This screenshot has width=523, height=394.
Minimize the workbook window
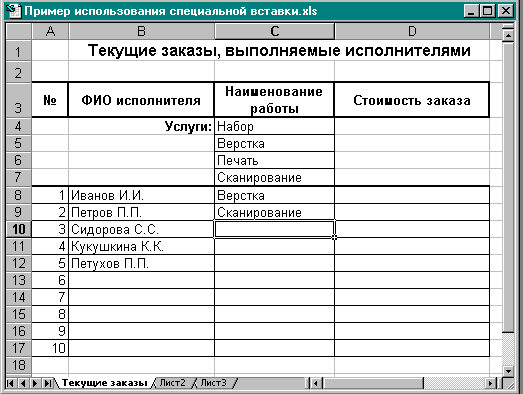[471, 11]
